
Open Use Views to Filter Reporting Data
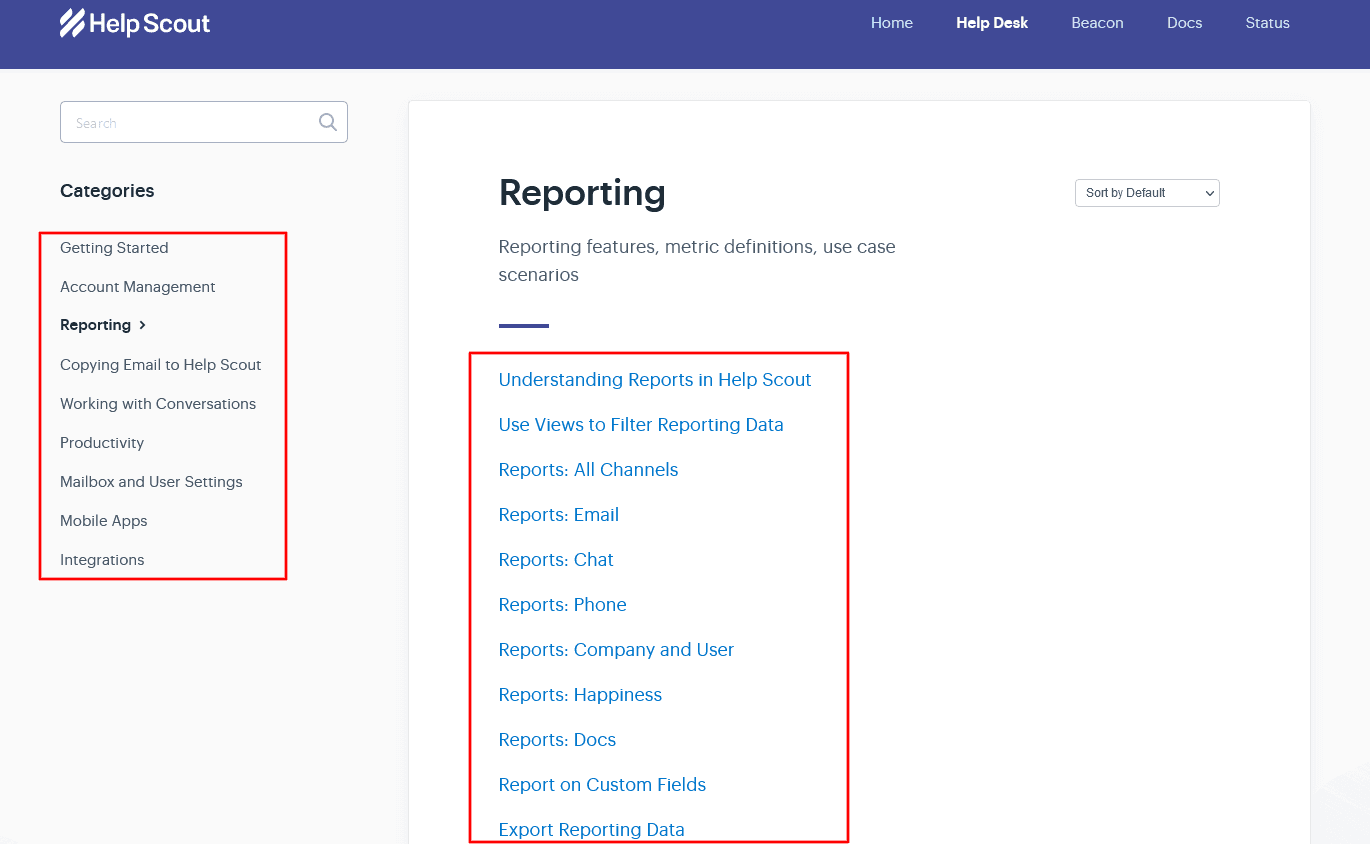641,425
